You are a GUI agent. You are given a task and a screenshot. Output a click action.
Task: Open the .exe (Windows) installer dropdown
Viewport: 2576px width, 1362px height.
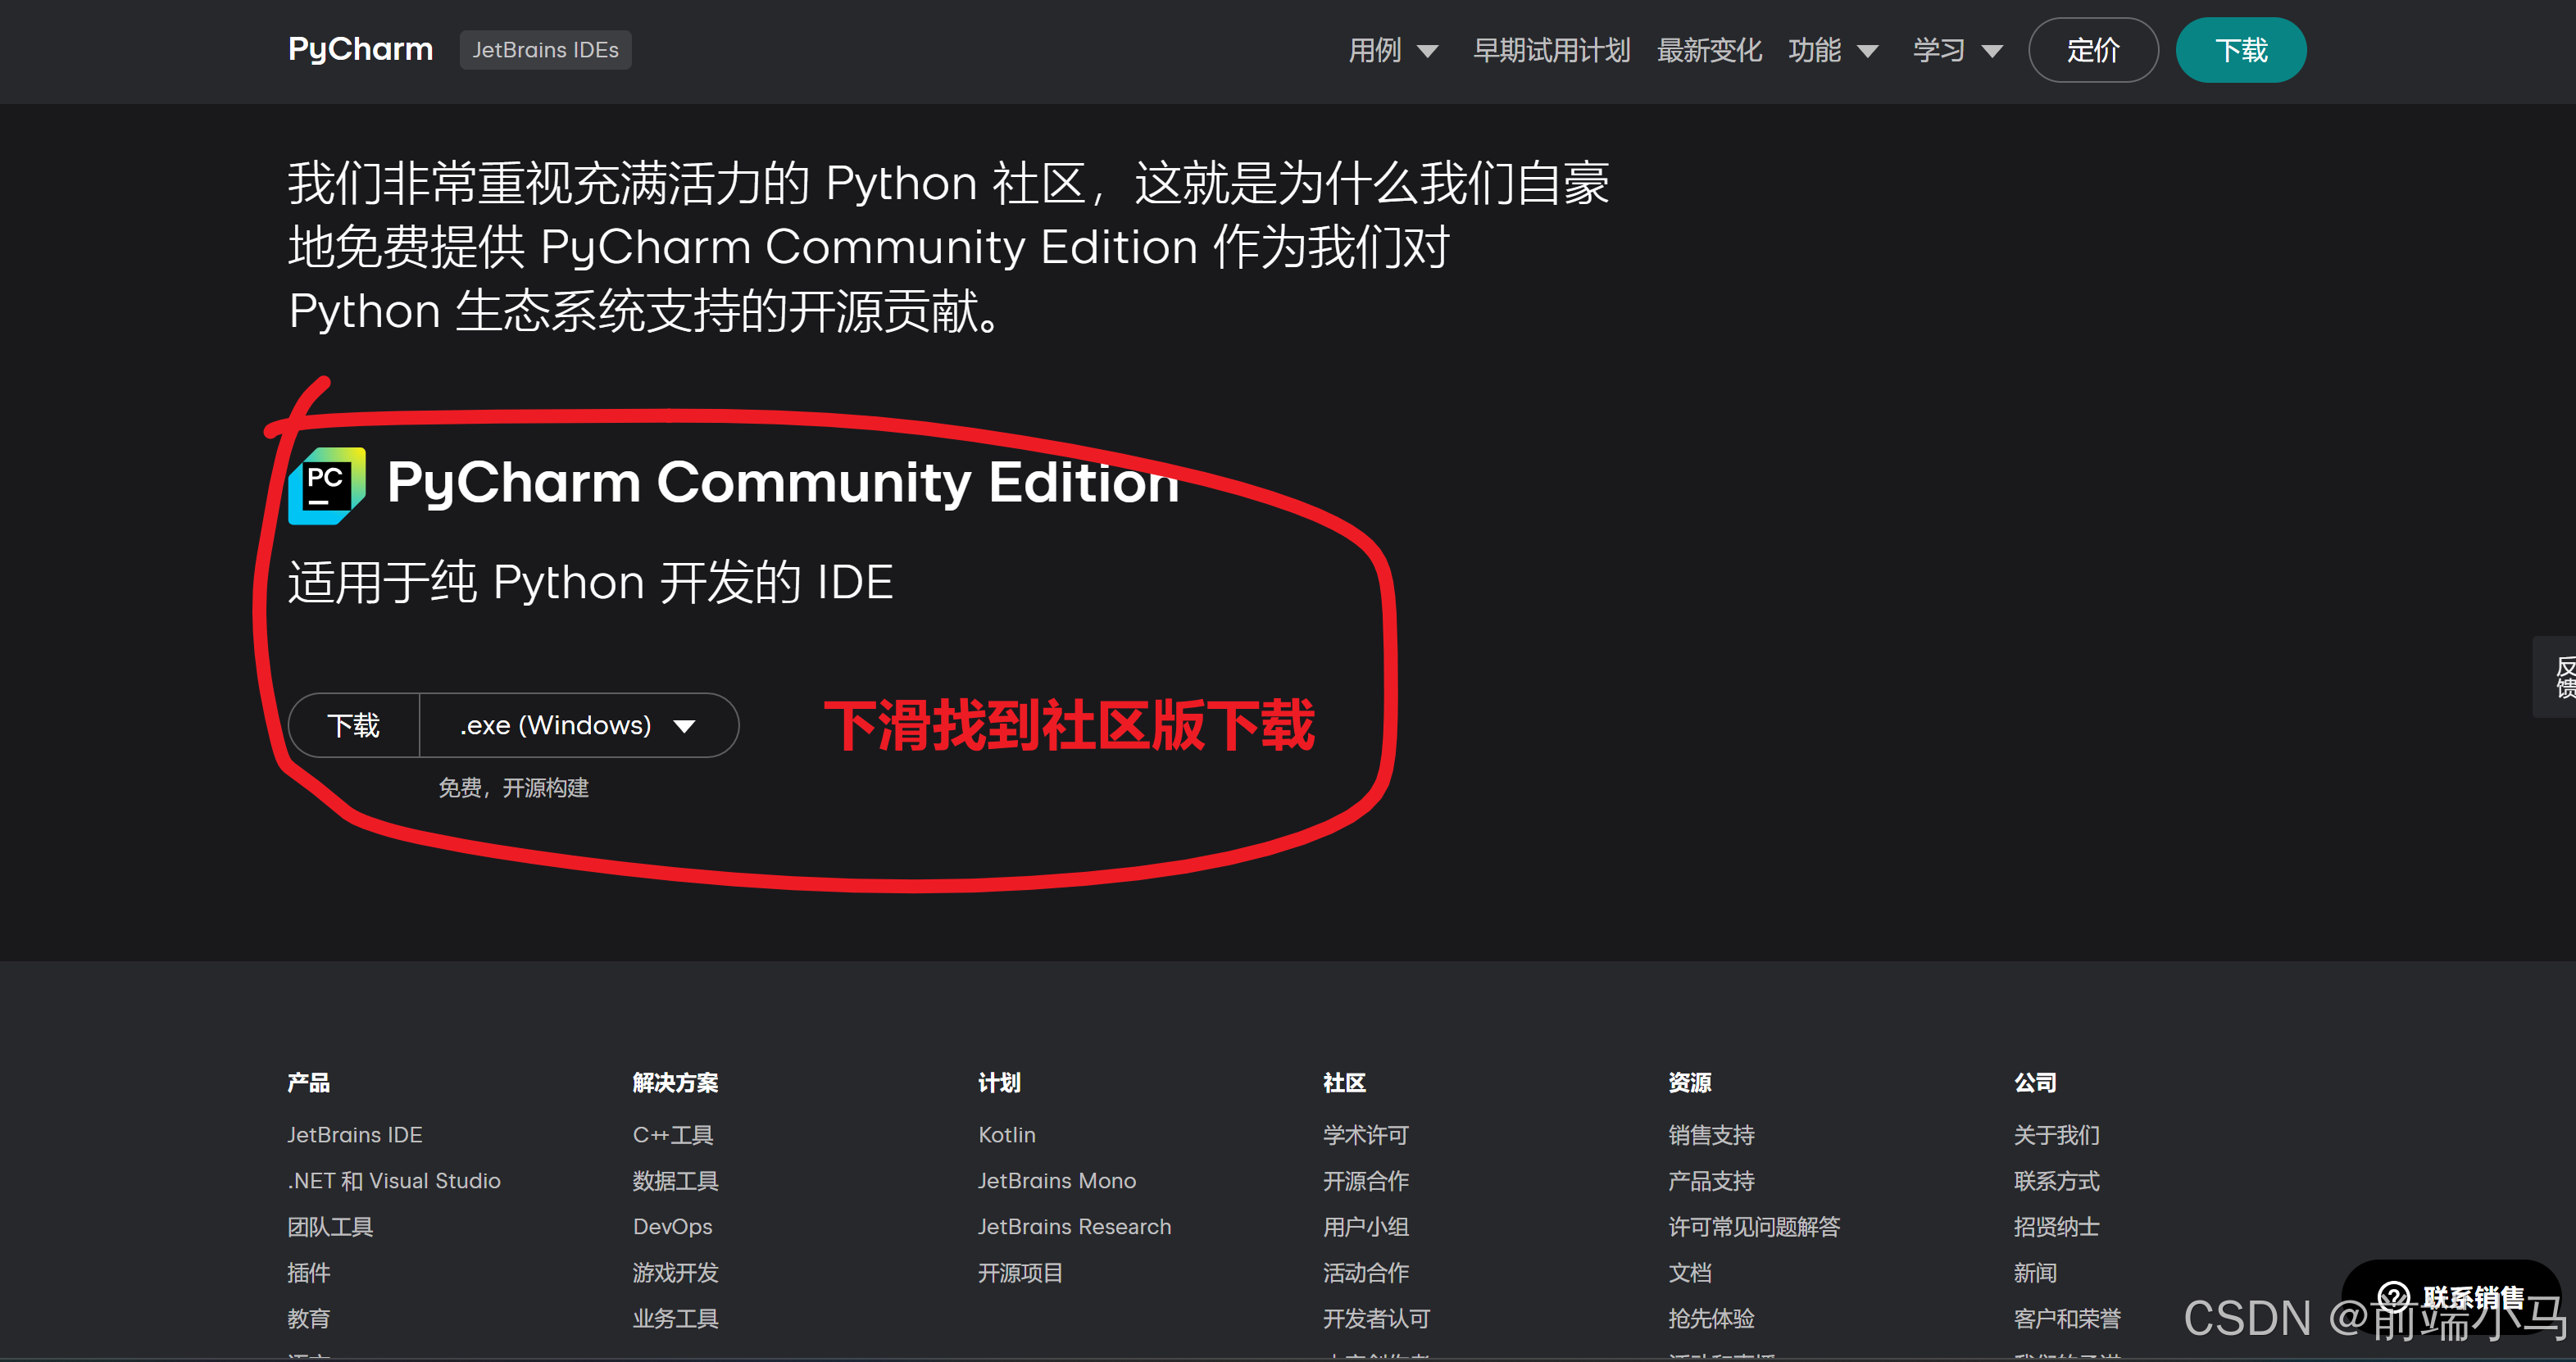(x=579, y=725)
